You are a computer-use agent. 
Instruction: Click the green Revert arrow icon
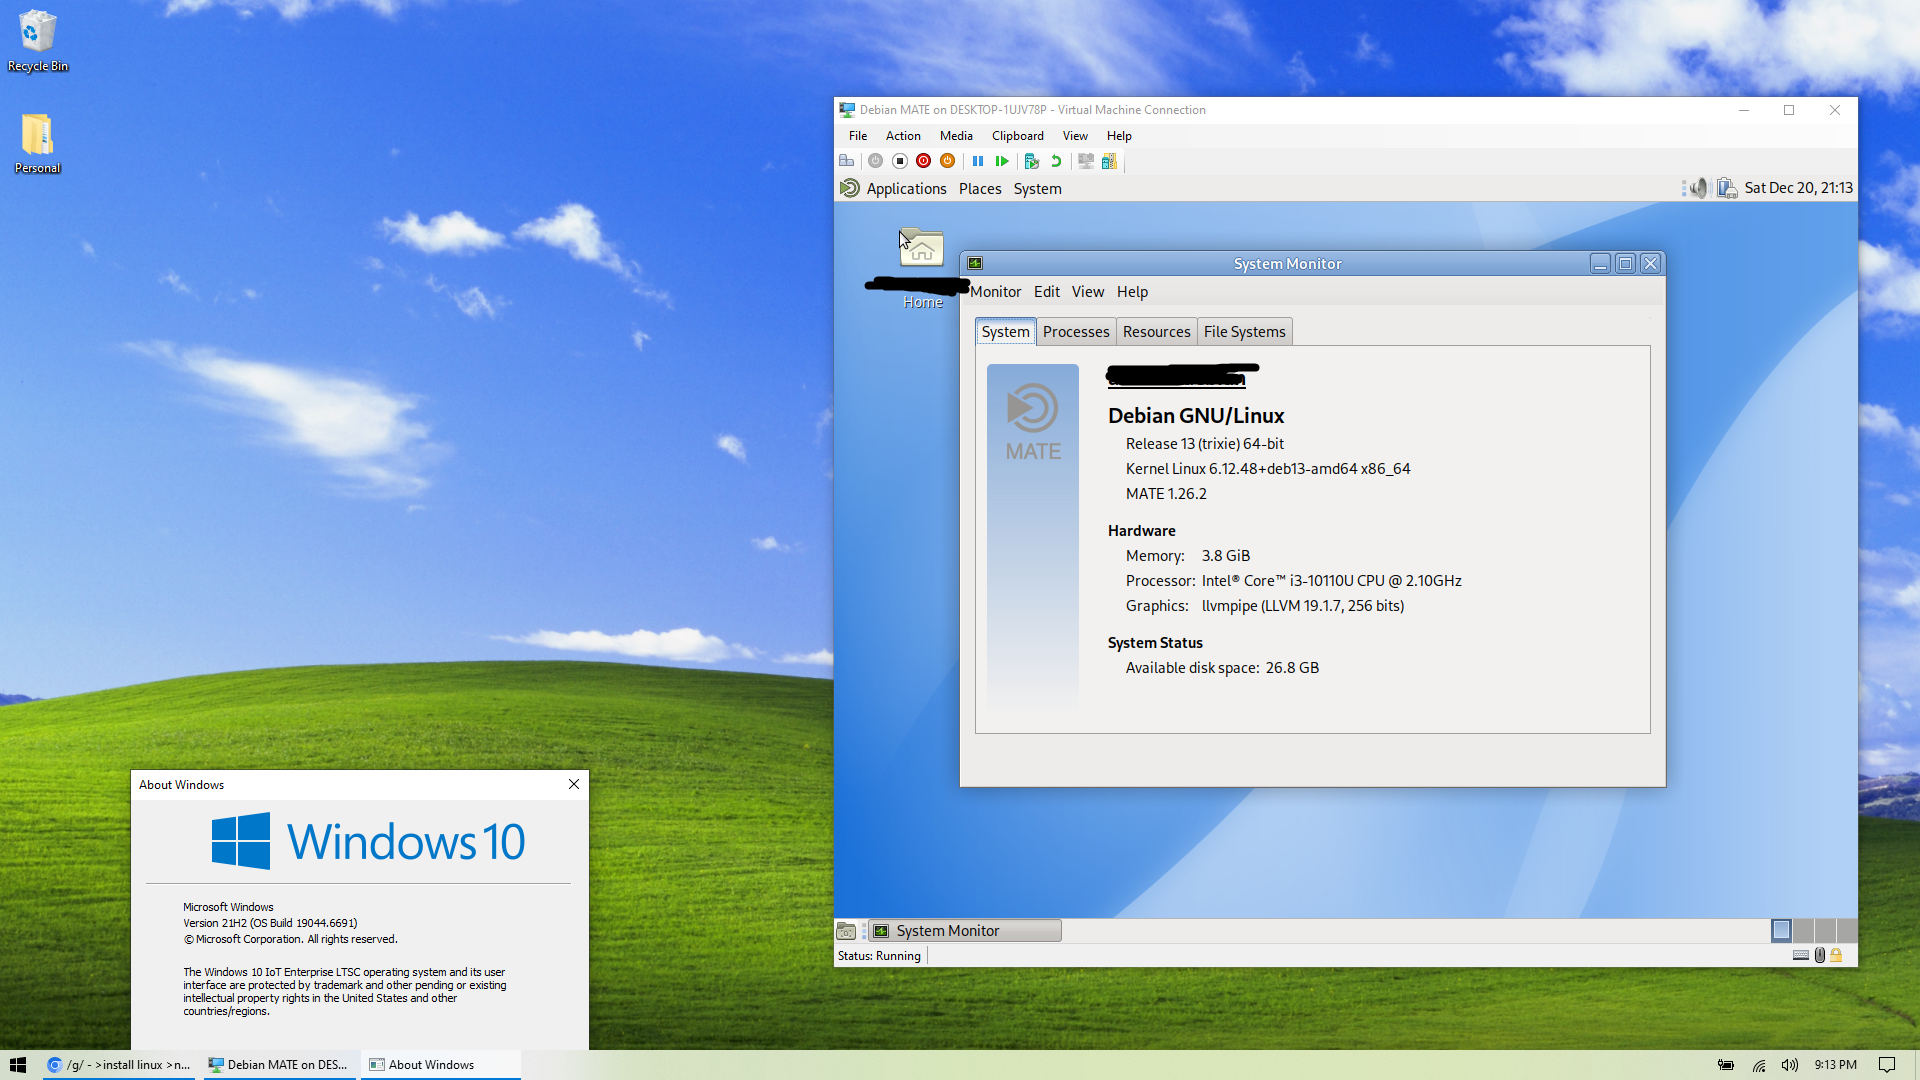click(x=1056, y=161)
